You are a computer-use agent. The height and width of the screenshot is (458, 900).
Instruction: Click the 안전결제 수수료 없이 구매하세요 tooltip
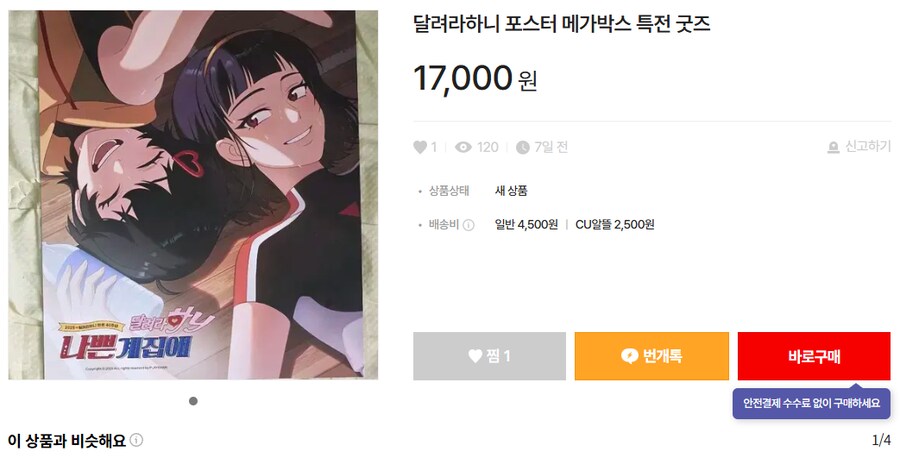(x=811, y=403)
